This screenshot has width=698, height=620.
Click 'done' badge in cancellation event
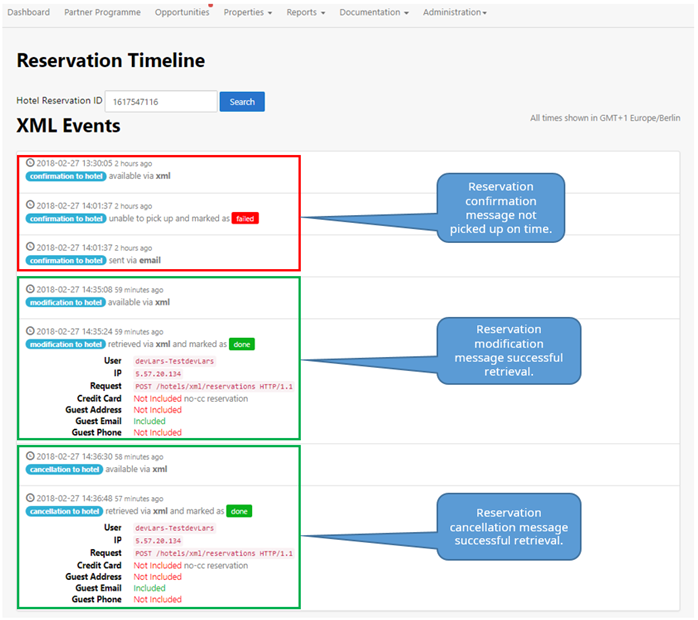tap(239, 511)
